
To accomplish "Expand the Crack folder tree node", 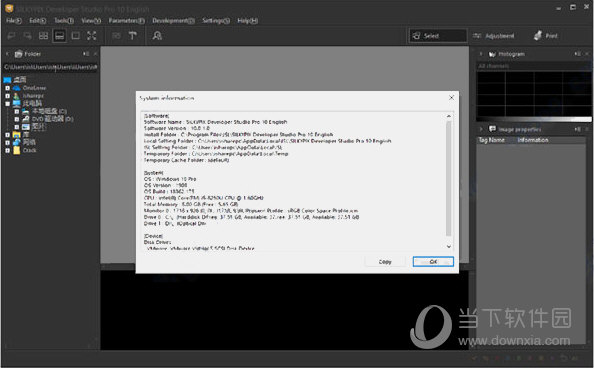I will click(7, 150).
